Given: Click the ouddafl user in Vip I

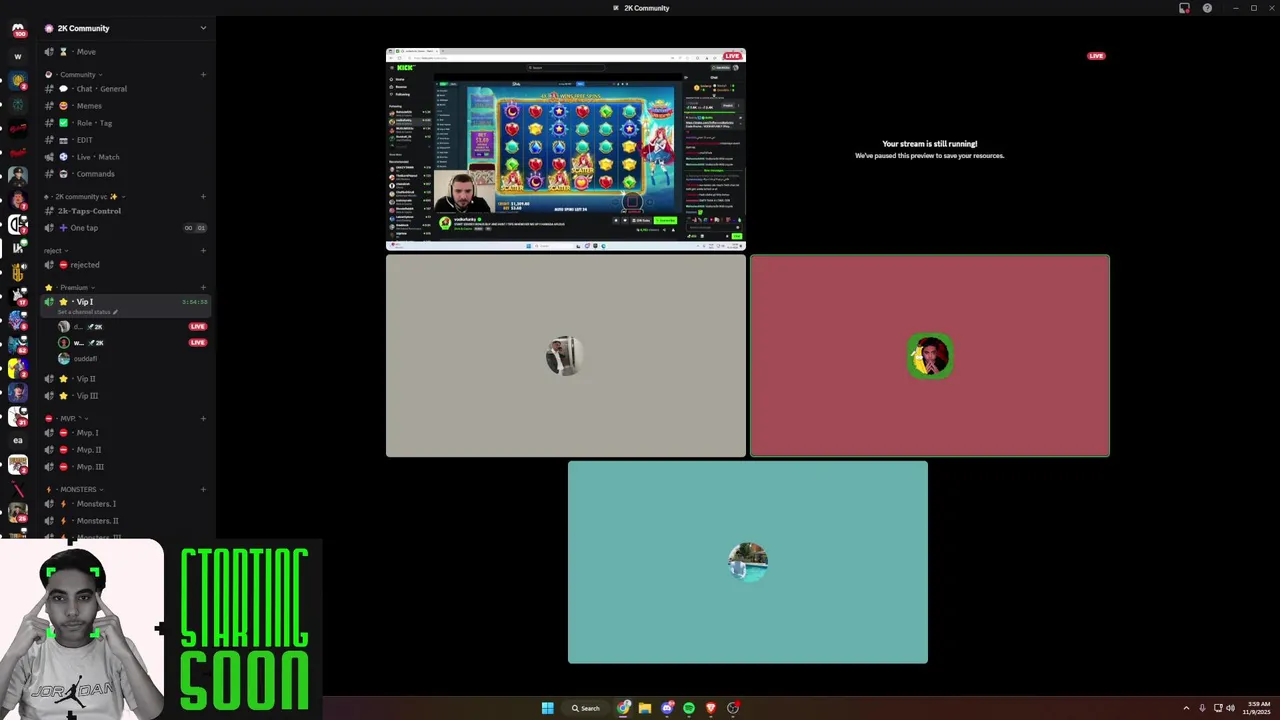Looking at the screenshot, I should [132, 359].
